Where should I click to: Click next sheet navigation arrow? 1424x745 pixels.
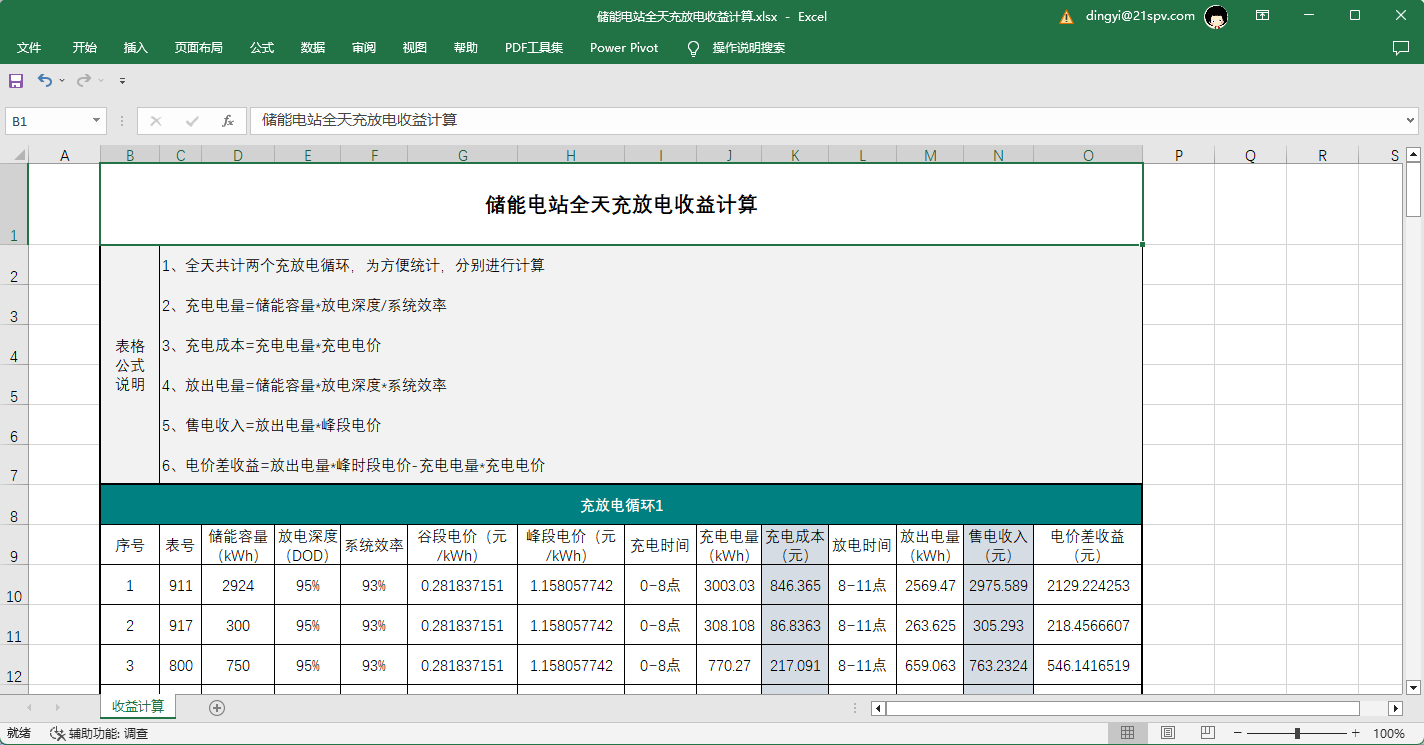57,708
